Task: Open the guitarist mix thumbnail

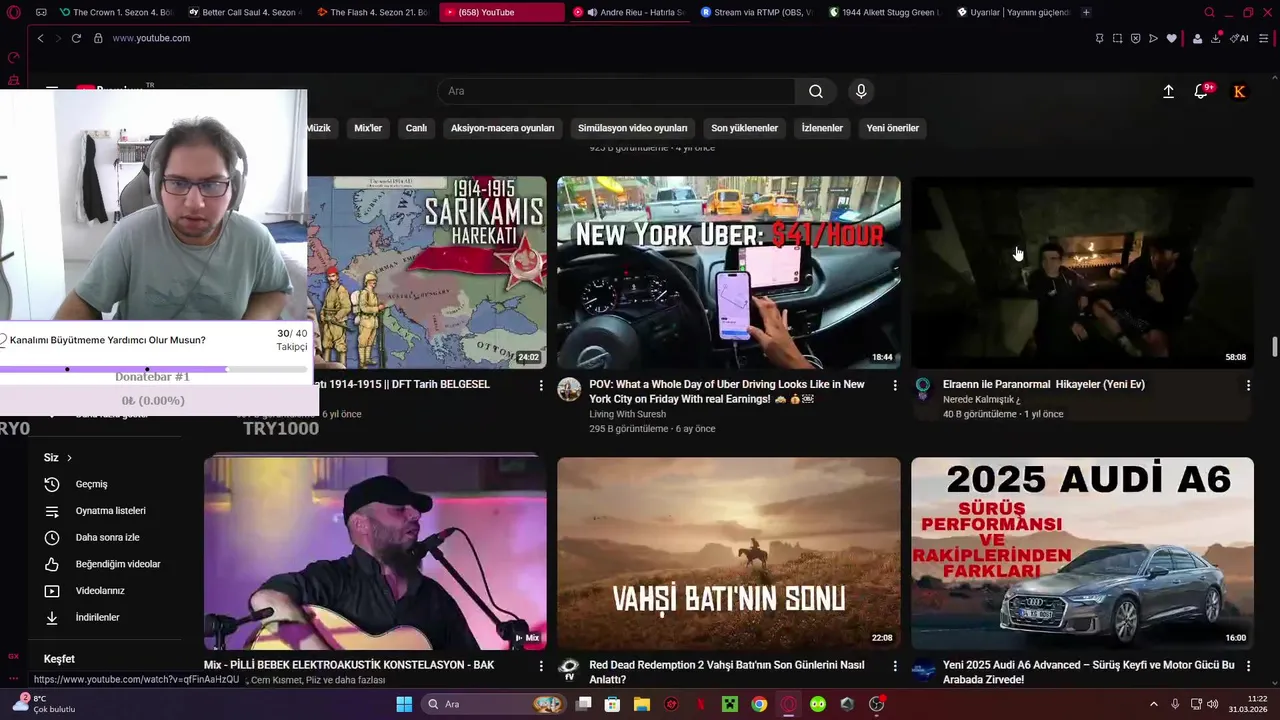Action: (x=375, y=554)
